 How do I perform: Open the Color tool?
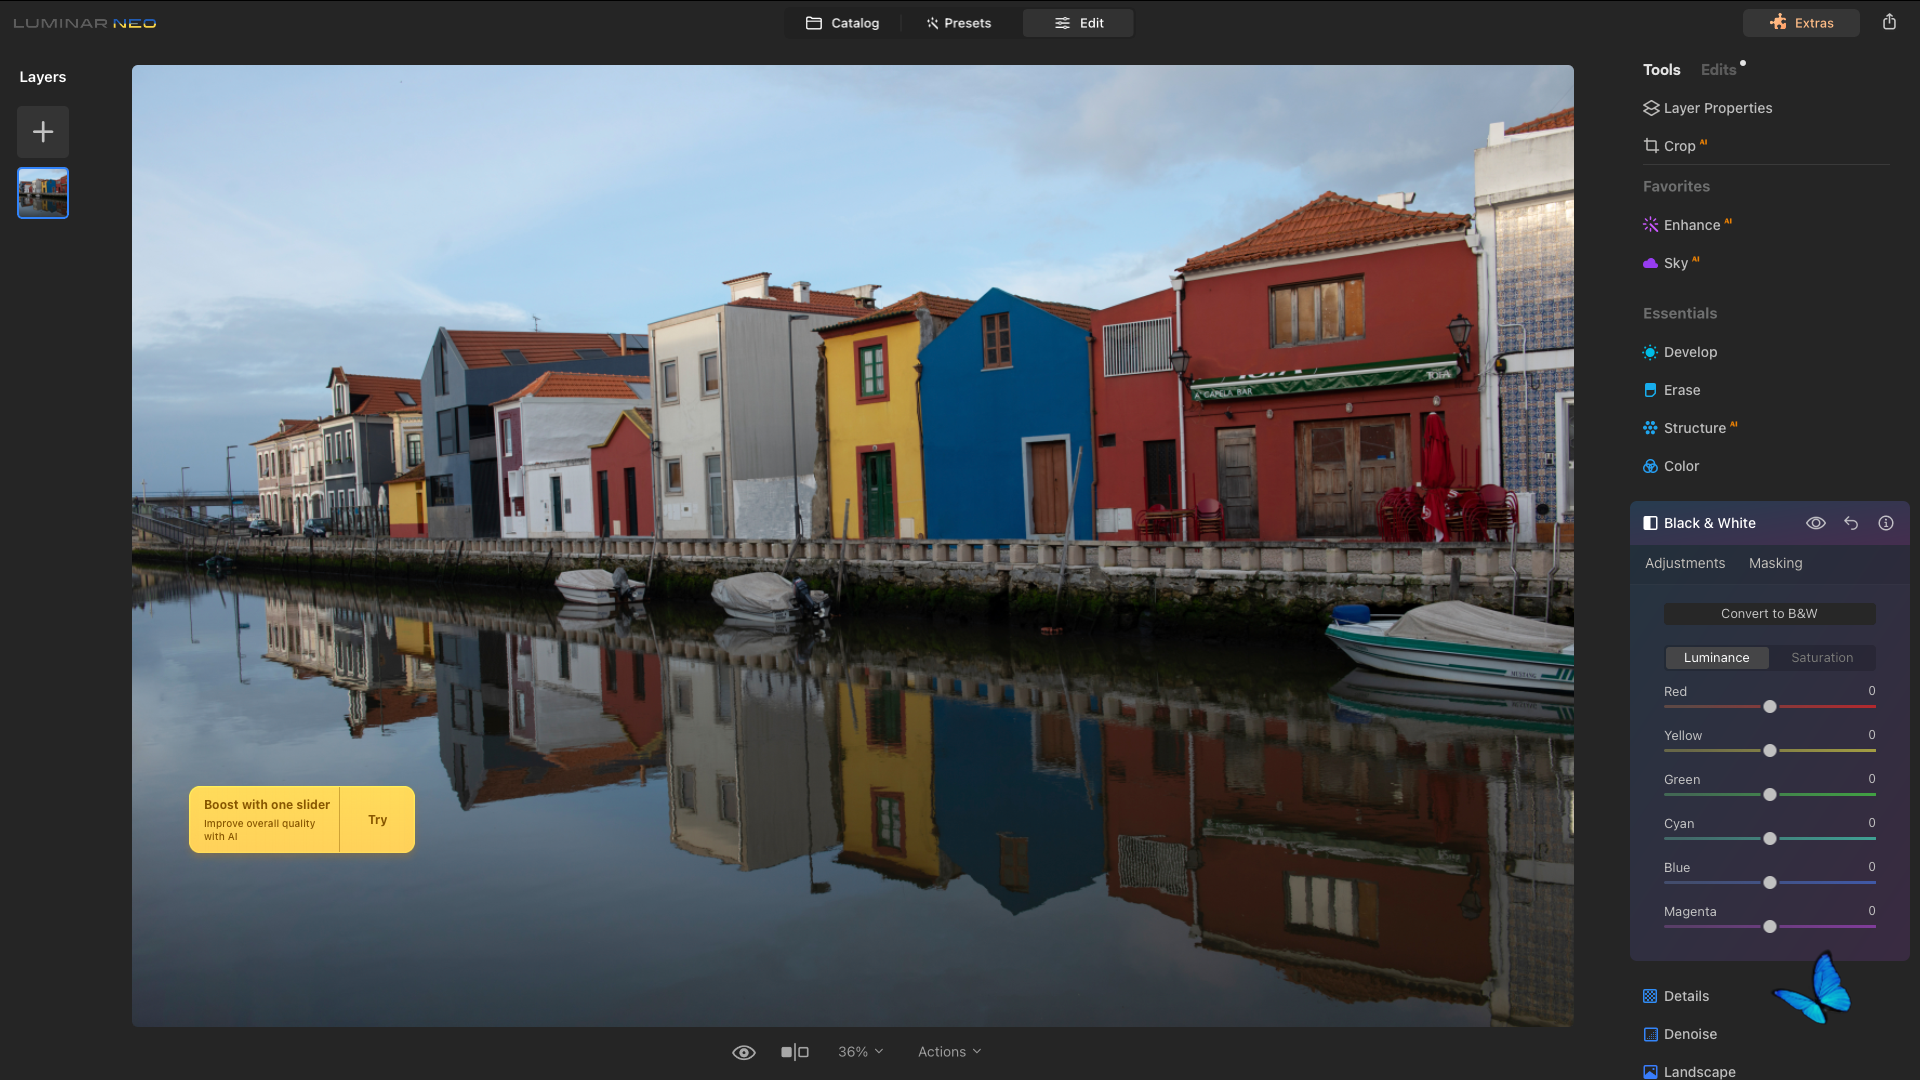(x=1671, y=466)
